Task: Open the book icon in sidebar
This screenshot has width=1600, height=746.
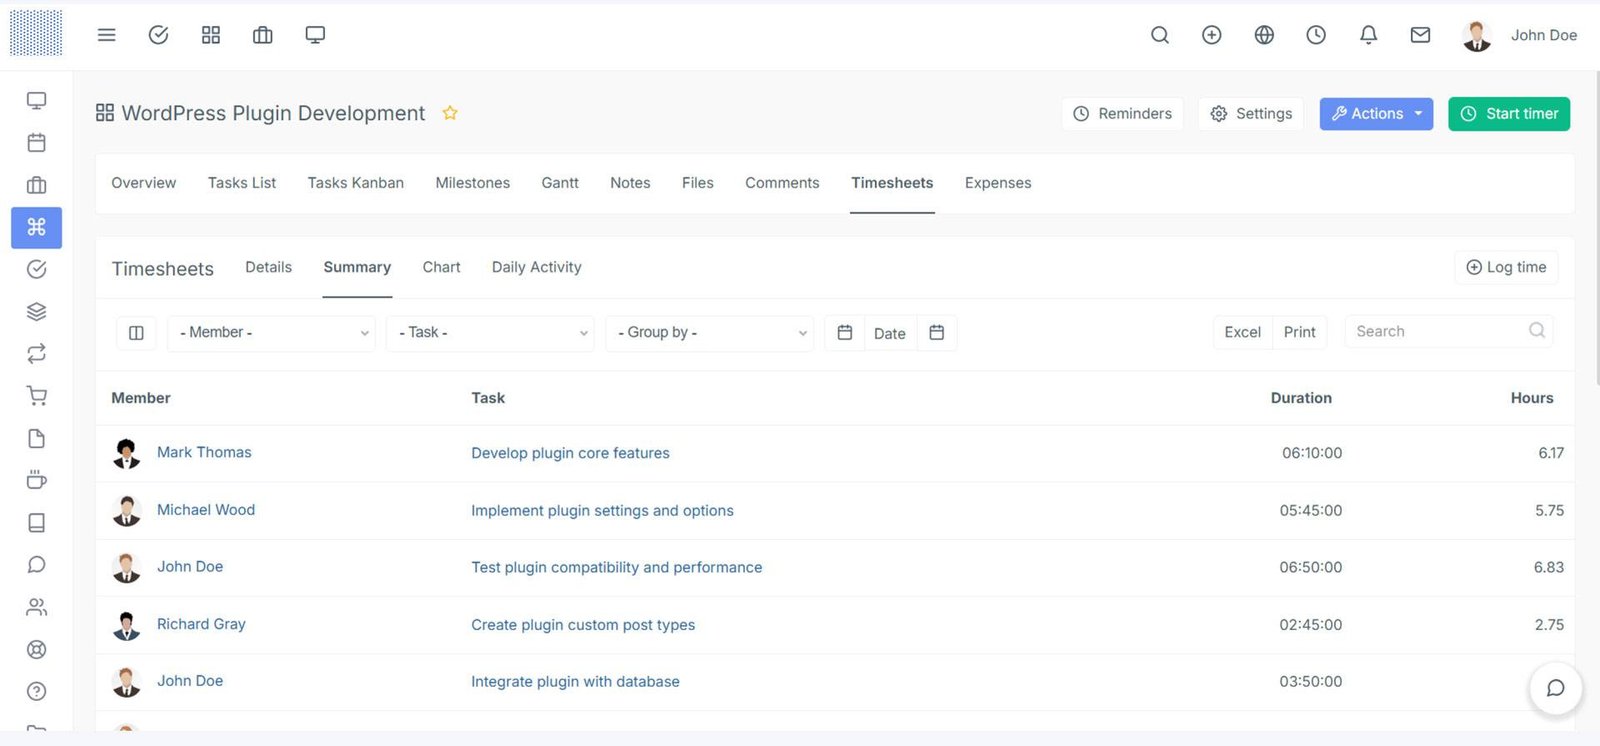Action: pyautogui.click(x=37, y=523)
